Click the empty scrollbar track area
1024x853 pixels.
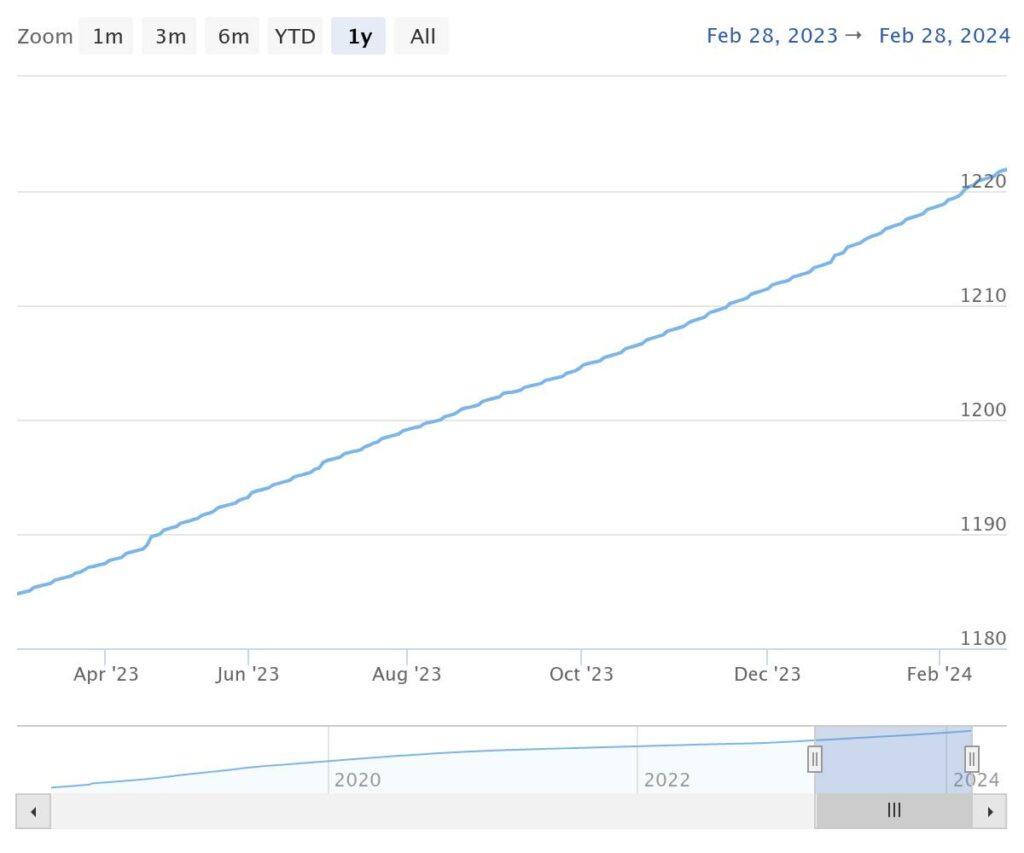coord(432,811)
